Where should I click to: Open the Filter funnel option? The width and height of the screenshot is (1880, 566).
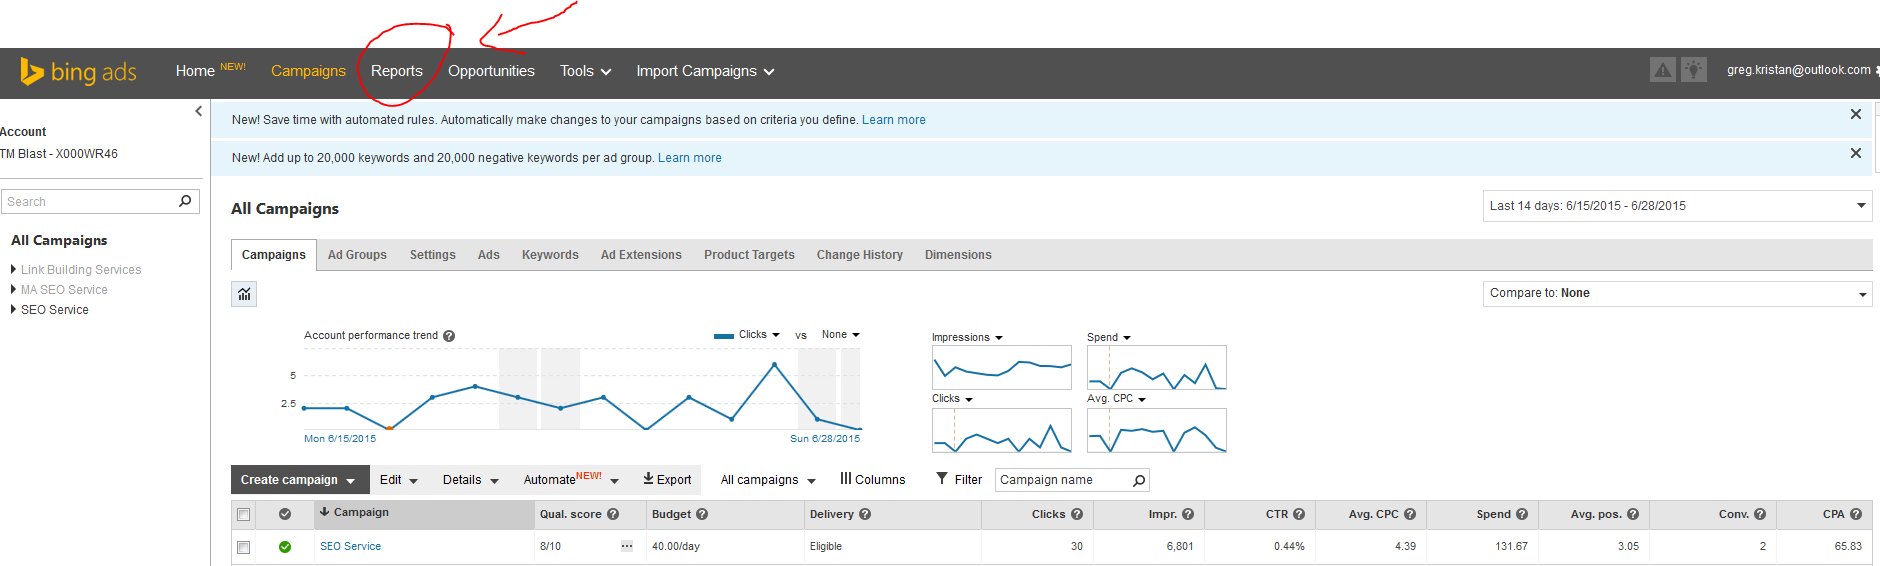click(x=959, y=480)
